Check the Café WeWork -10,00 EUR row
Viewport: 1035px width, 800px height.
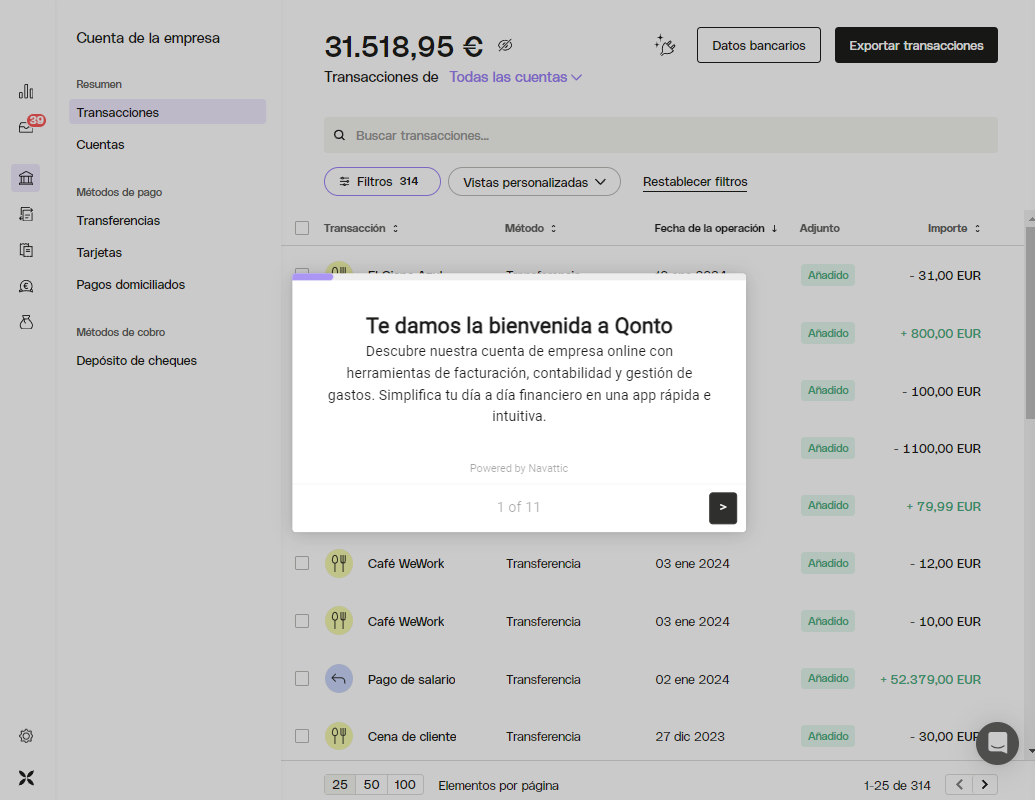302,621
